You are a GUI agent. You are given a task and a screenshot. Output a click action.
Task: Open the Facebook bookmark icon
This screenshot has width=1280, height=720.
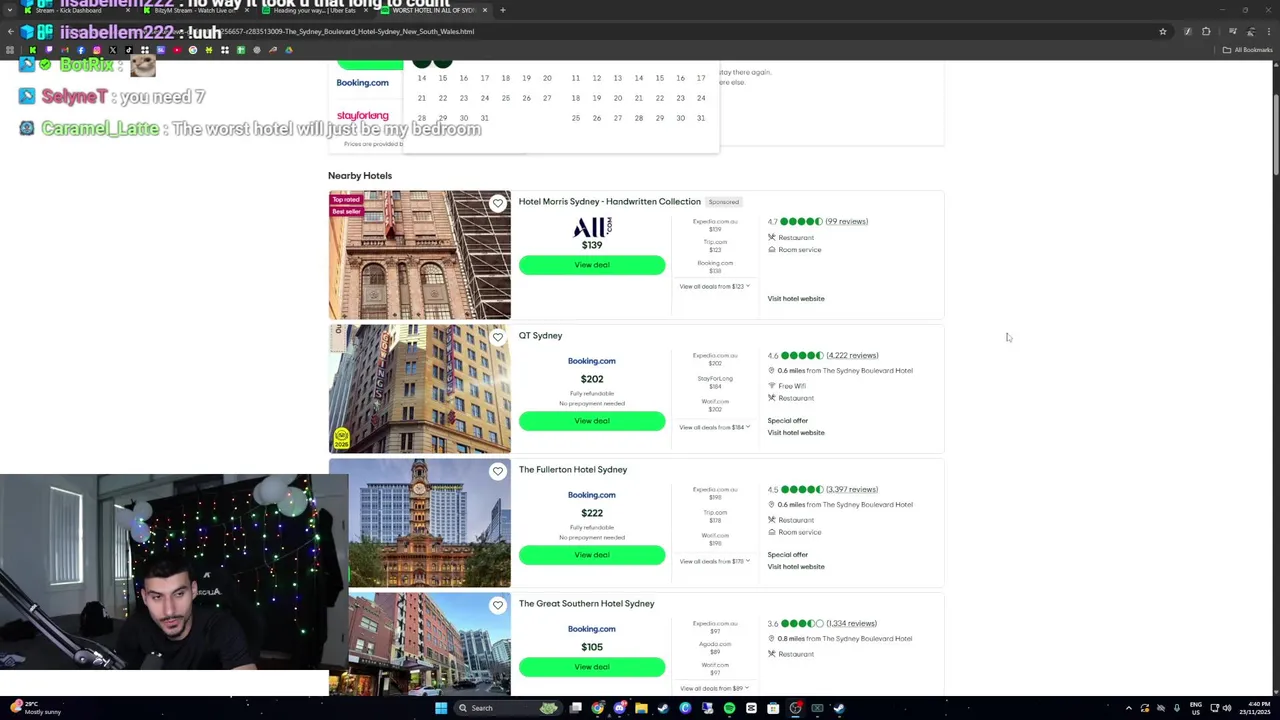click(80, 50)
